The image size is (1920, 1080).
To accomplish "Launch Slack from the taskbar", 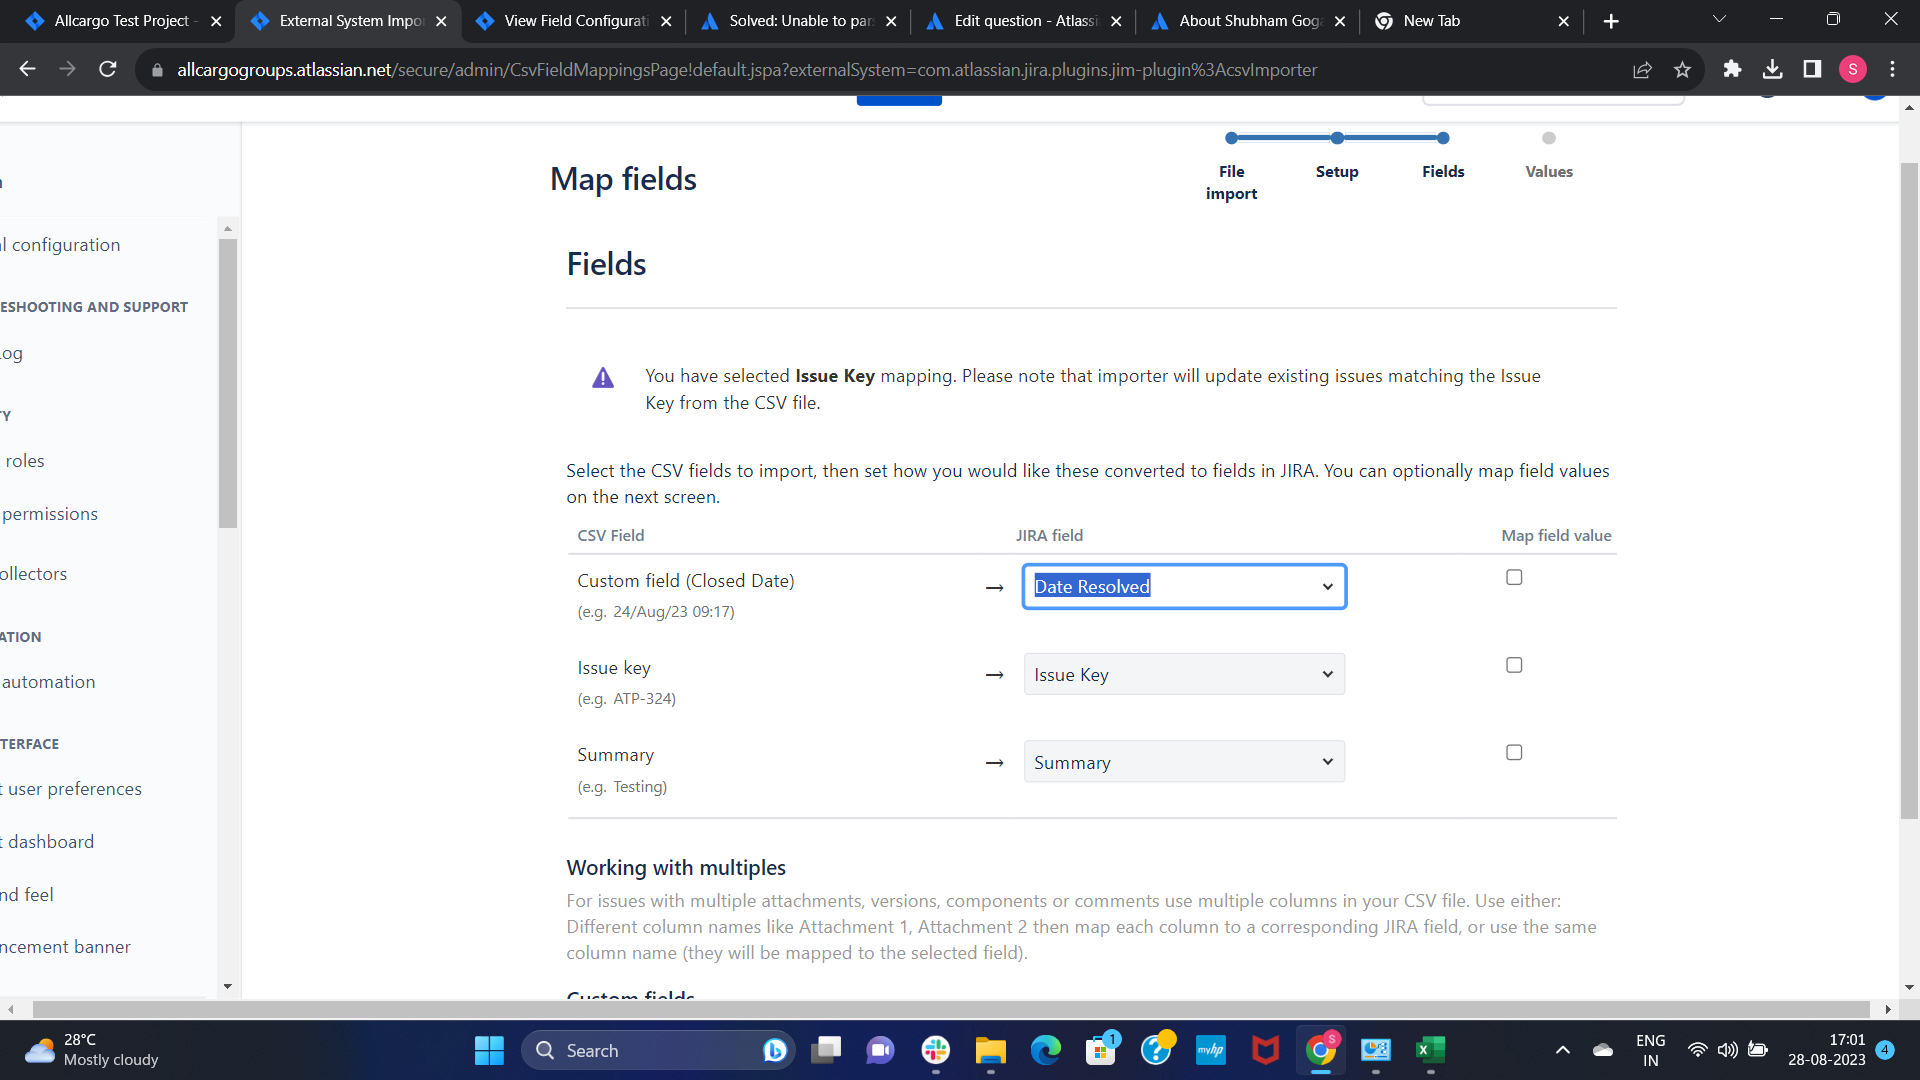I will click(935, 1050).
